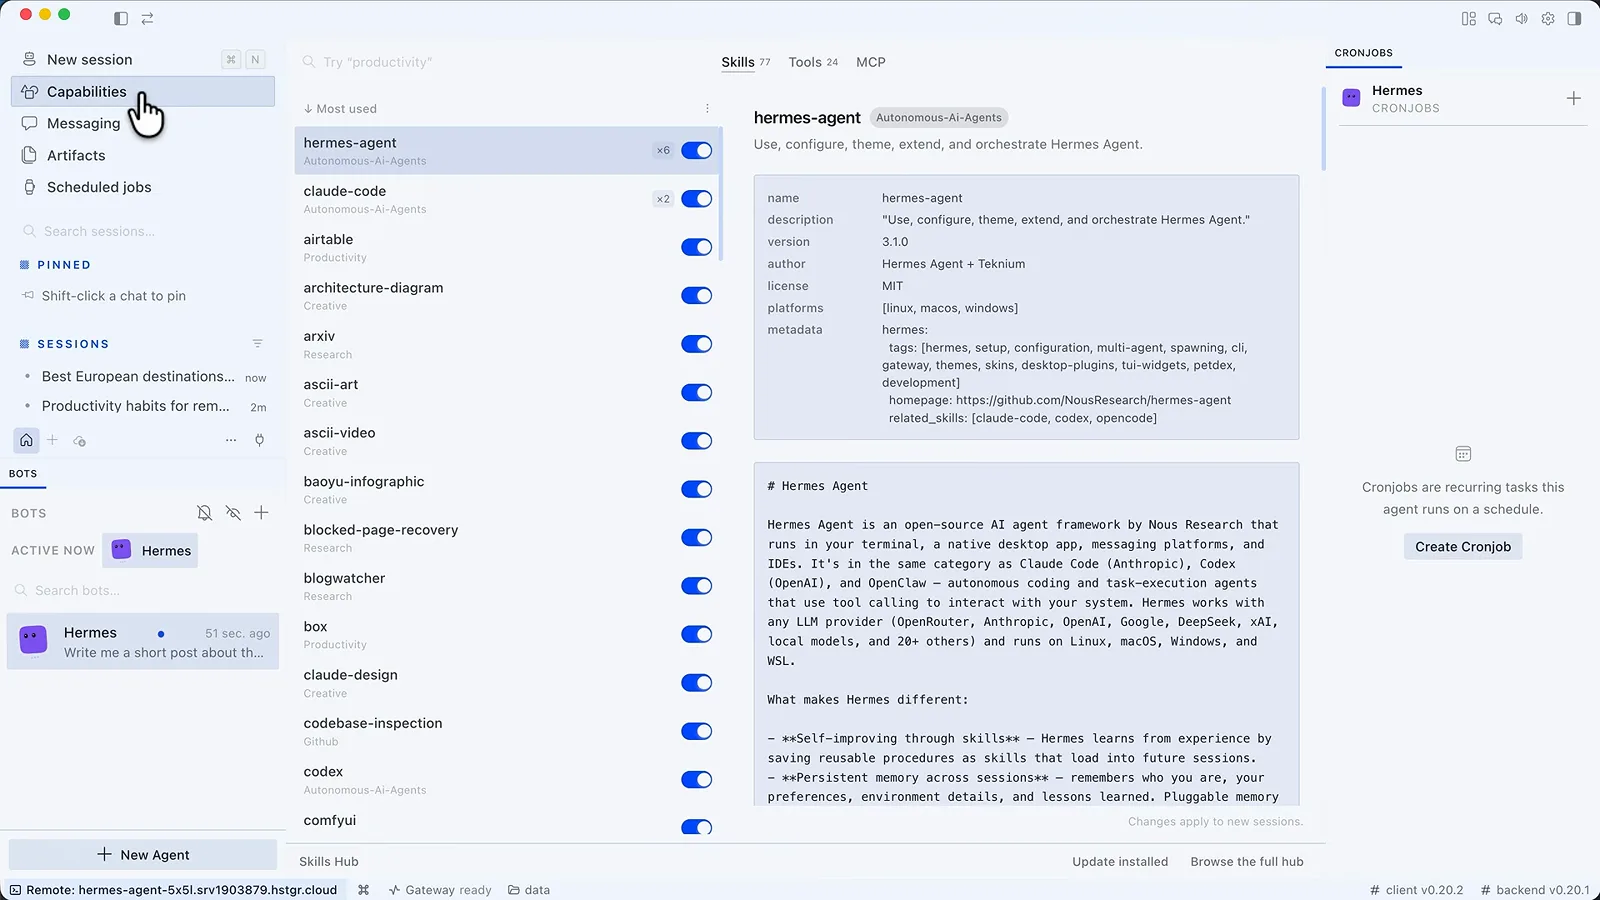
Task: Toggle the left sidebar icon near window controls
Action: point(121,18)
